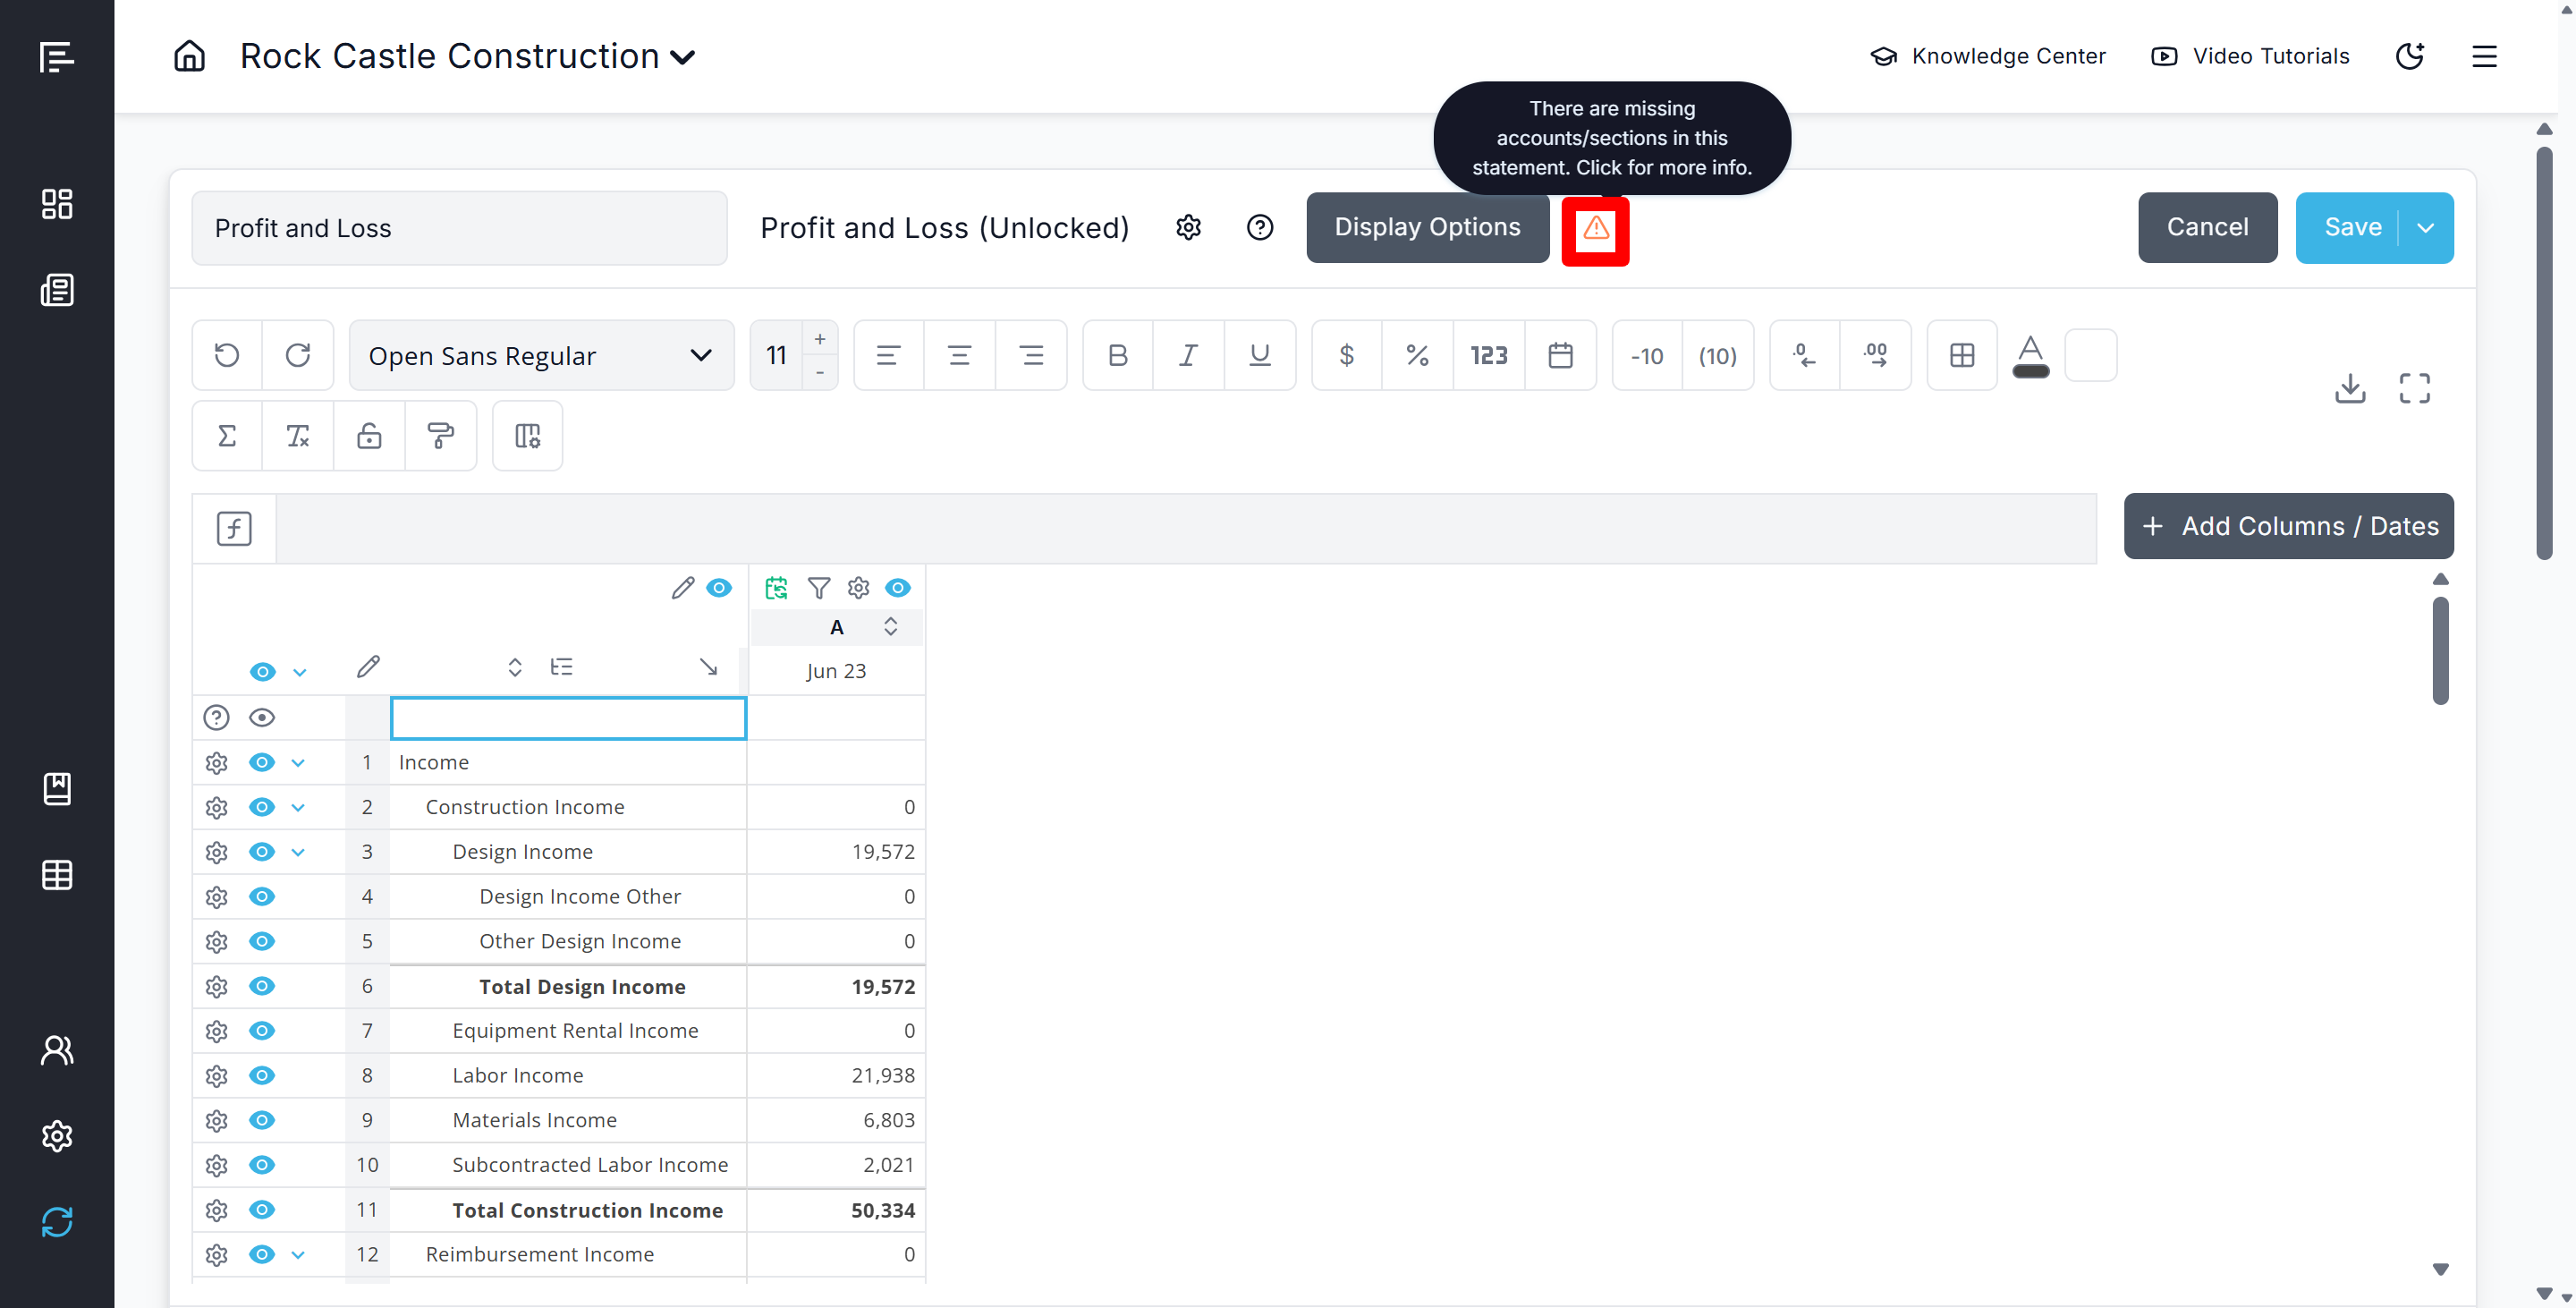This screenshot has width=2576, height=1308.
Task: Hide the Labor Income row
Action: [x=262, y=1075]
